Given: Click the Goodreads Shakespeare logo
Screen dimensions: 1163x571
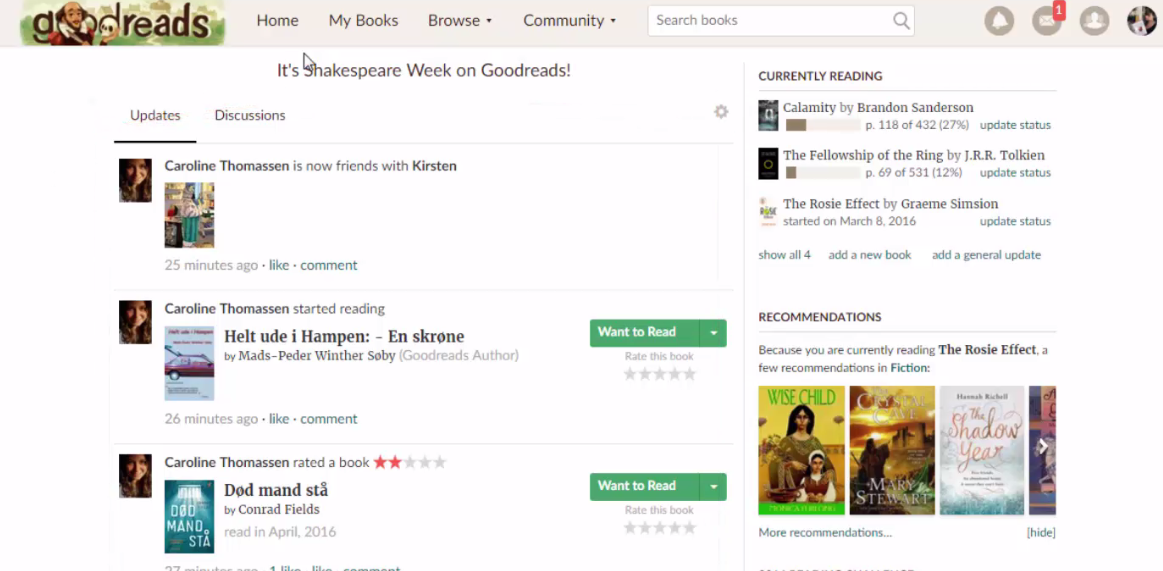Looking at the screenshot, I should click(x=122, y=22).
